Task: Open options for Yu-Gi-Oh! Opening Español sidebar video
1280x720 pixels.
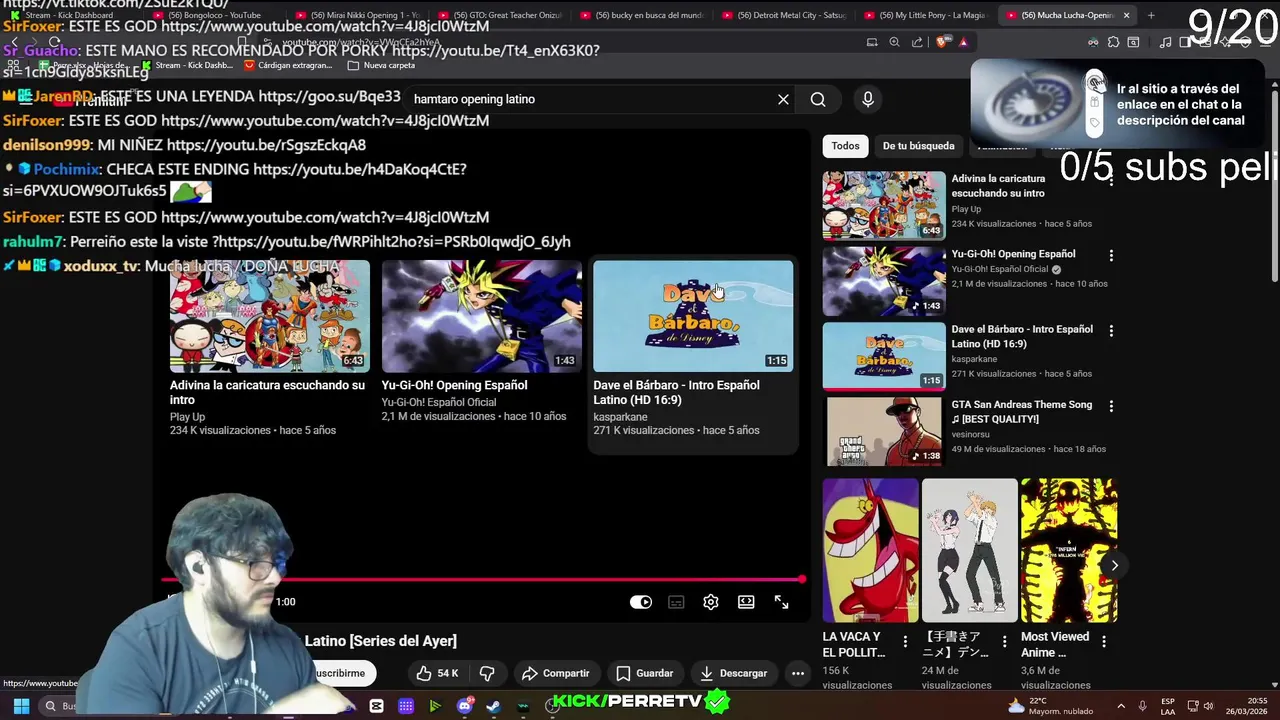Action: pos(1111,256)
